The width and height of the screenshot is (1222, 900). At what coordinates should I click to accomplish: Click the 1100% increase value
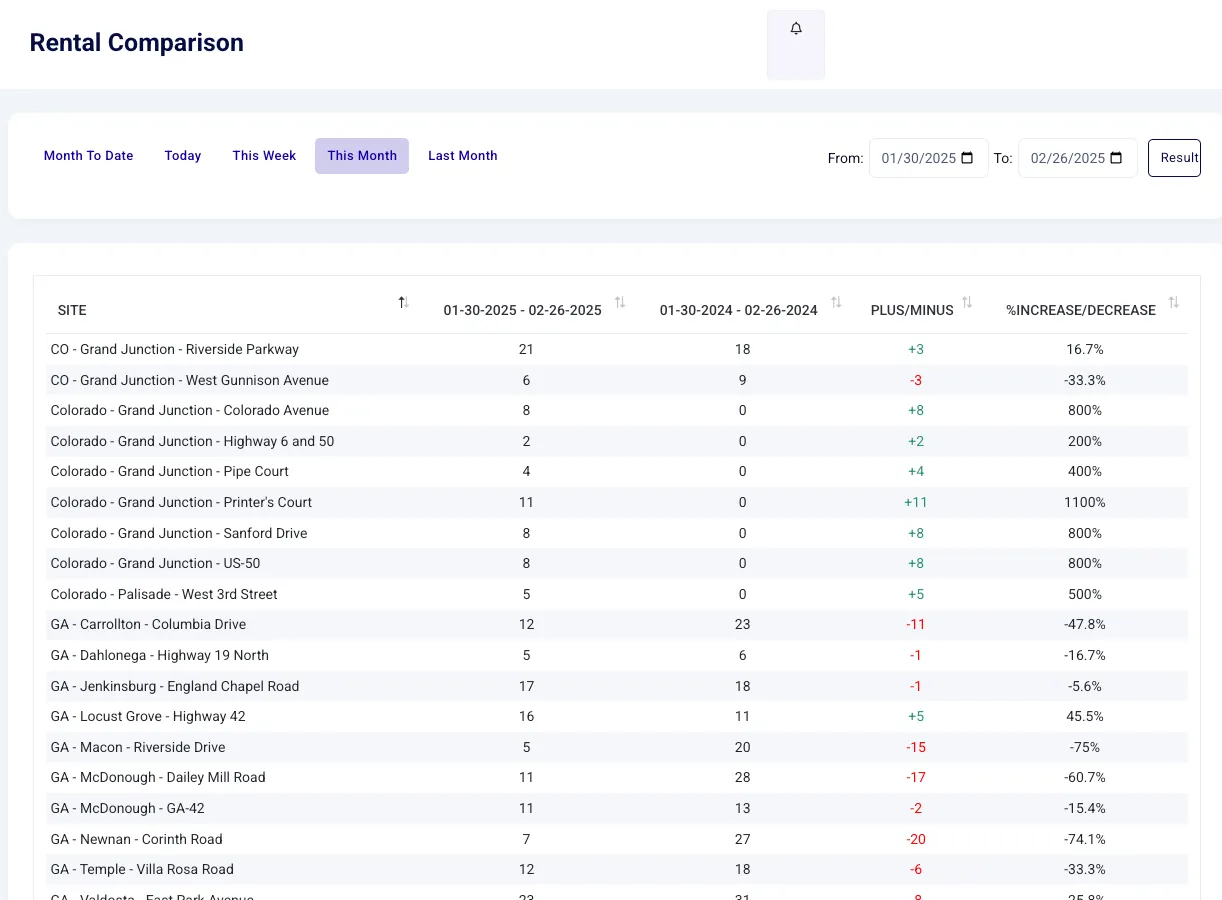[1084, 502]
